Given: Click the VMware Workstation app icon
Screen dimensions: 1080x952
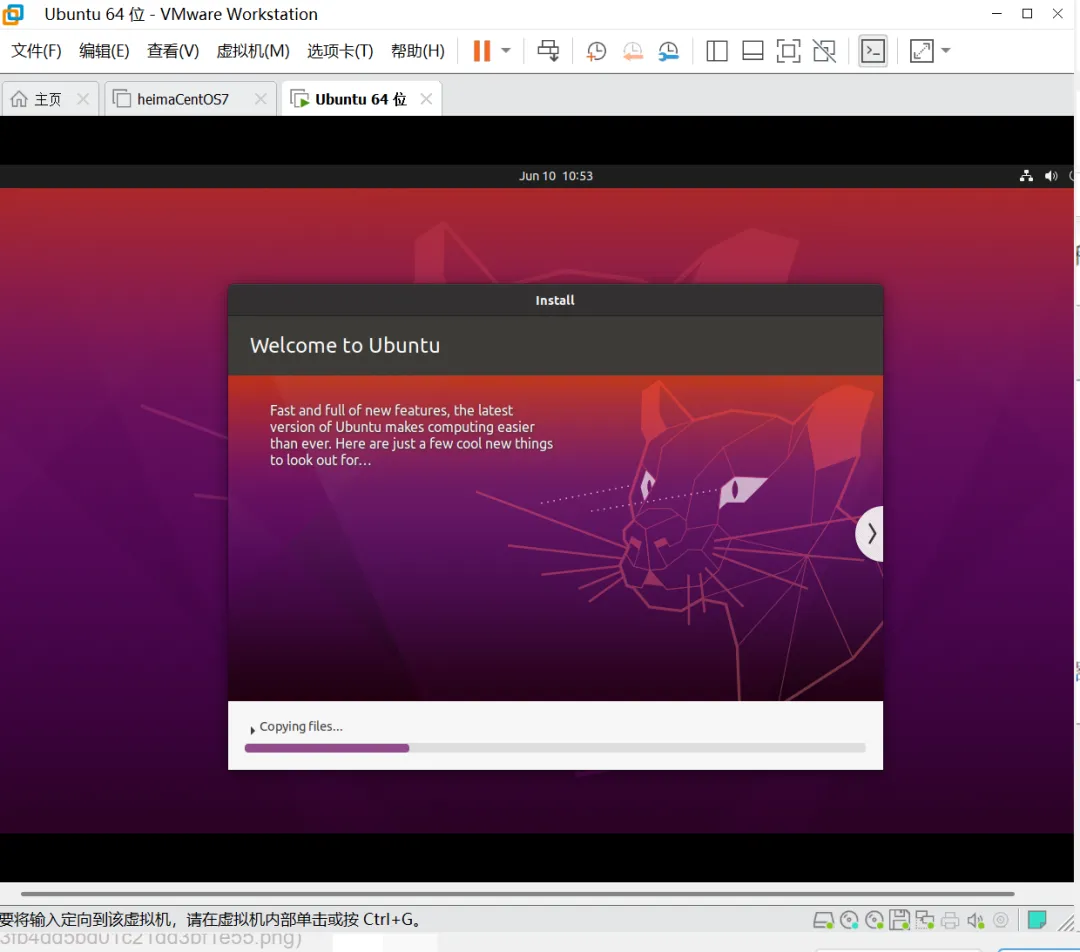Looking at the screenshot, I should click(13, 14).
